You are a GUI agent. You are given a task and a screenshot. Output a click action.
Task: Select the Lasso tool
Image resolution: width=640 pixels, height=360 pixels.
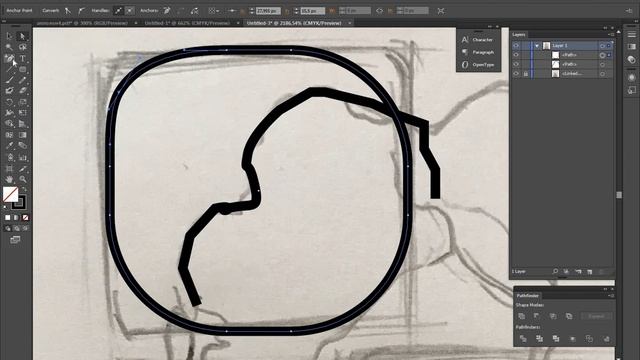pos(22,47)
